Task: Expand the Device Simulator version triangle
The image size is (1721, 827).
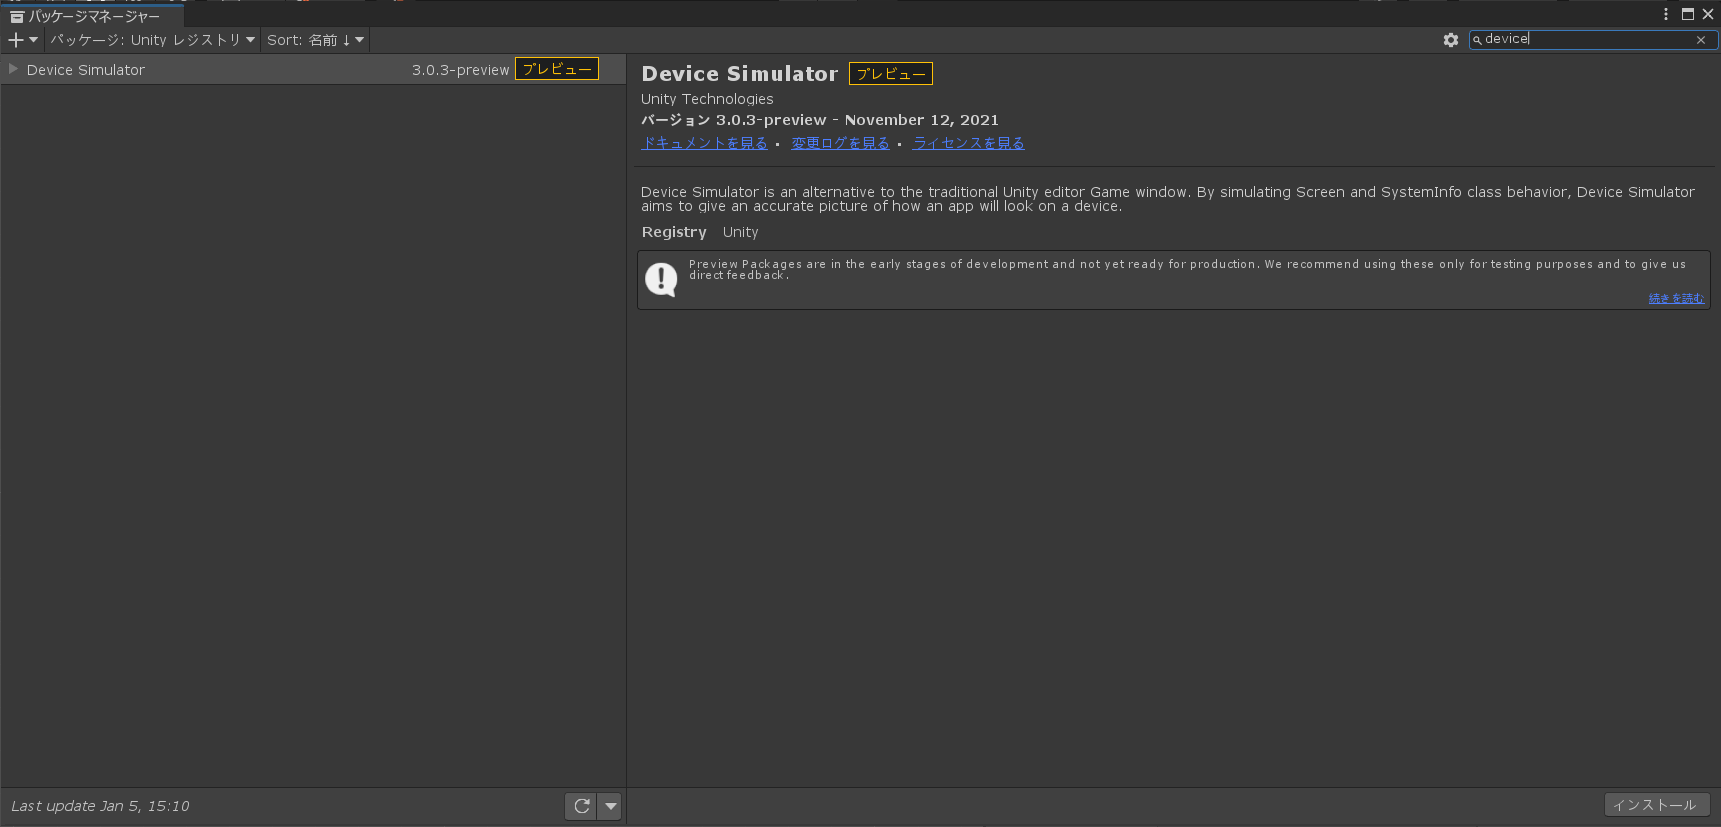Action: pos(13,69)
